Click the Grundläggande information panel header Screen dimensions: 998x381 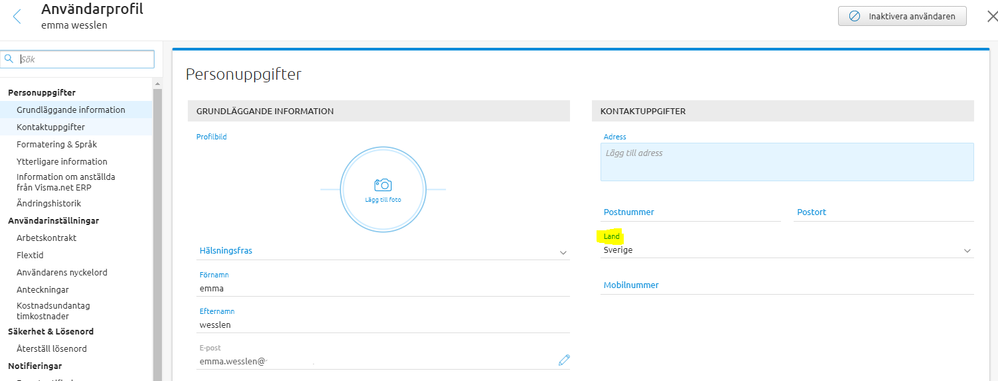point(379,111)
